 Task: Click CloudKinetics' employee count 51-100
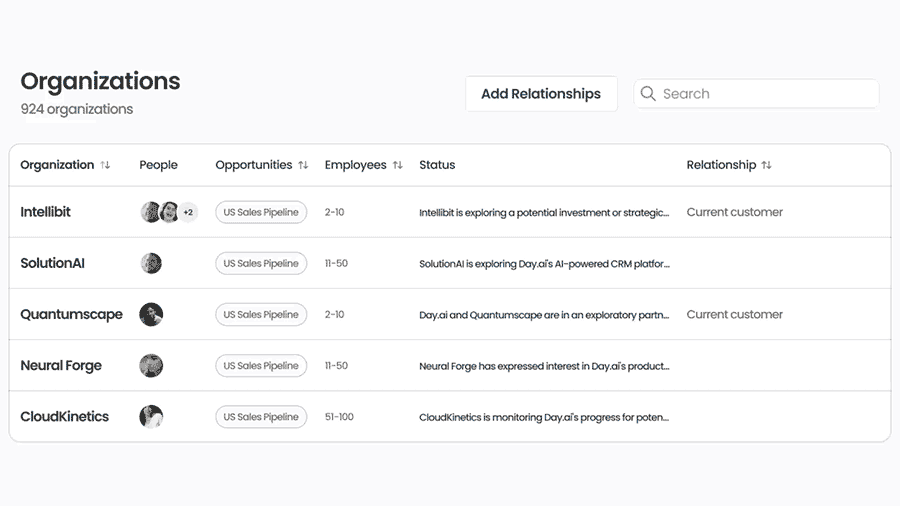click(339, 417)
